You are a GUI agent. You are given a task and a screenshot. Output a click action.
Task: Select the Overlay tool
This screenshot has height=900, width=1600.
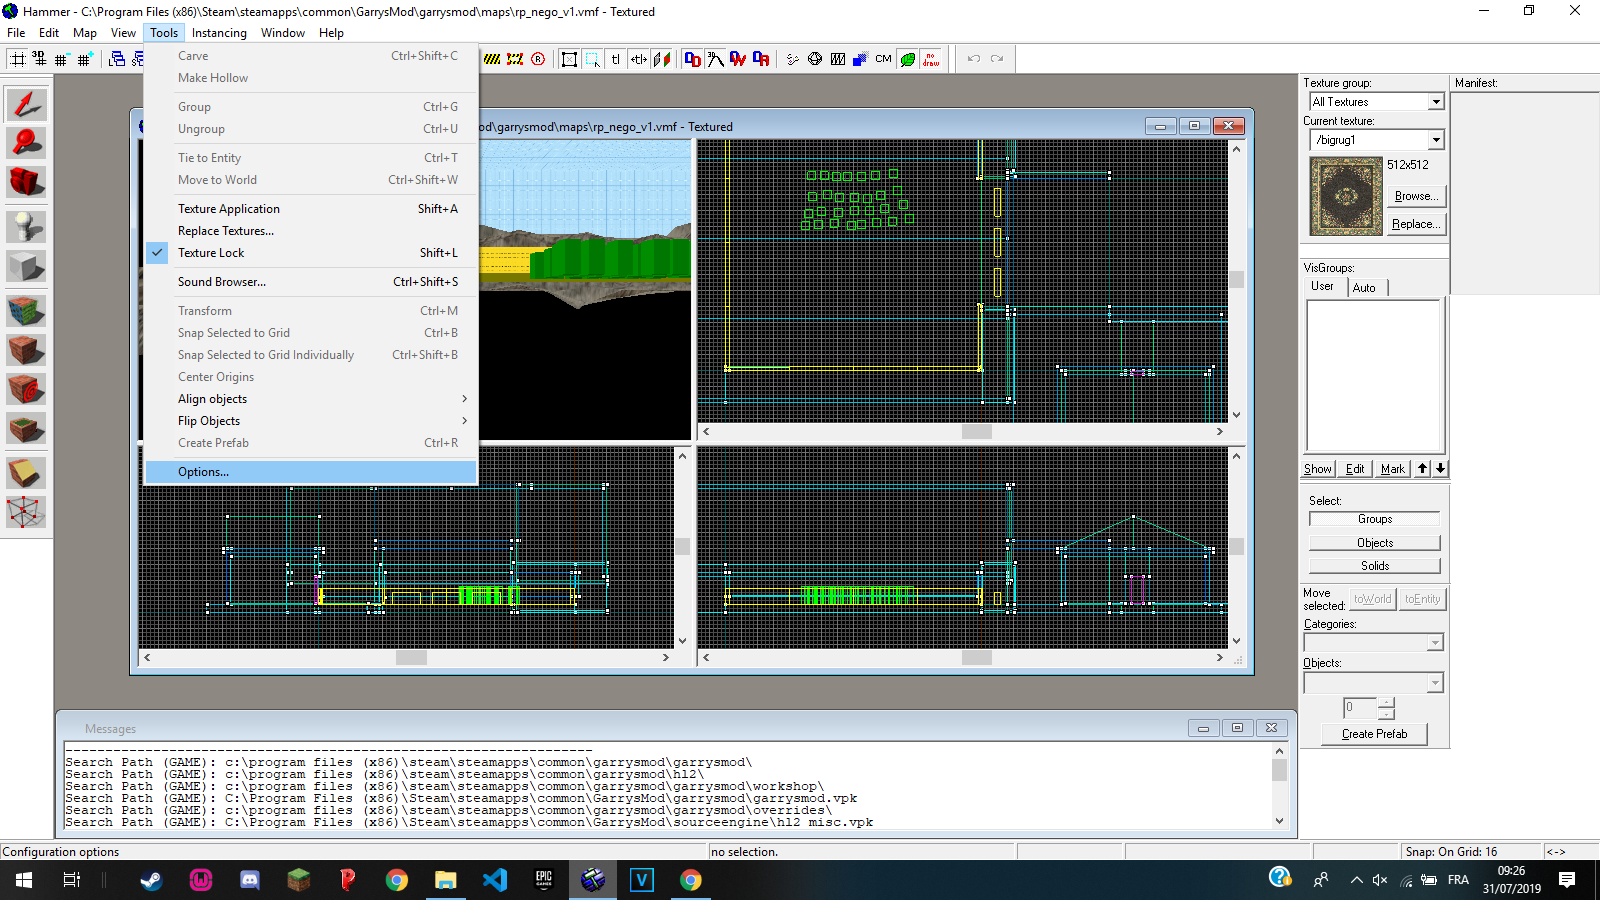[26, 429]
